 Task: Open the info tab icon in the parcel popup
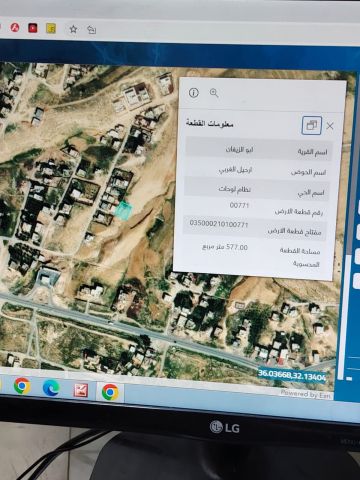[x=194, y=93]
